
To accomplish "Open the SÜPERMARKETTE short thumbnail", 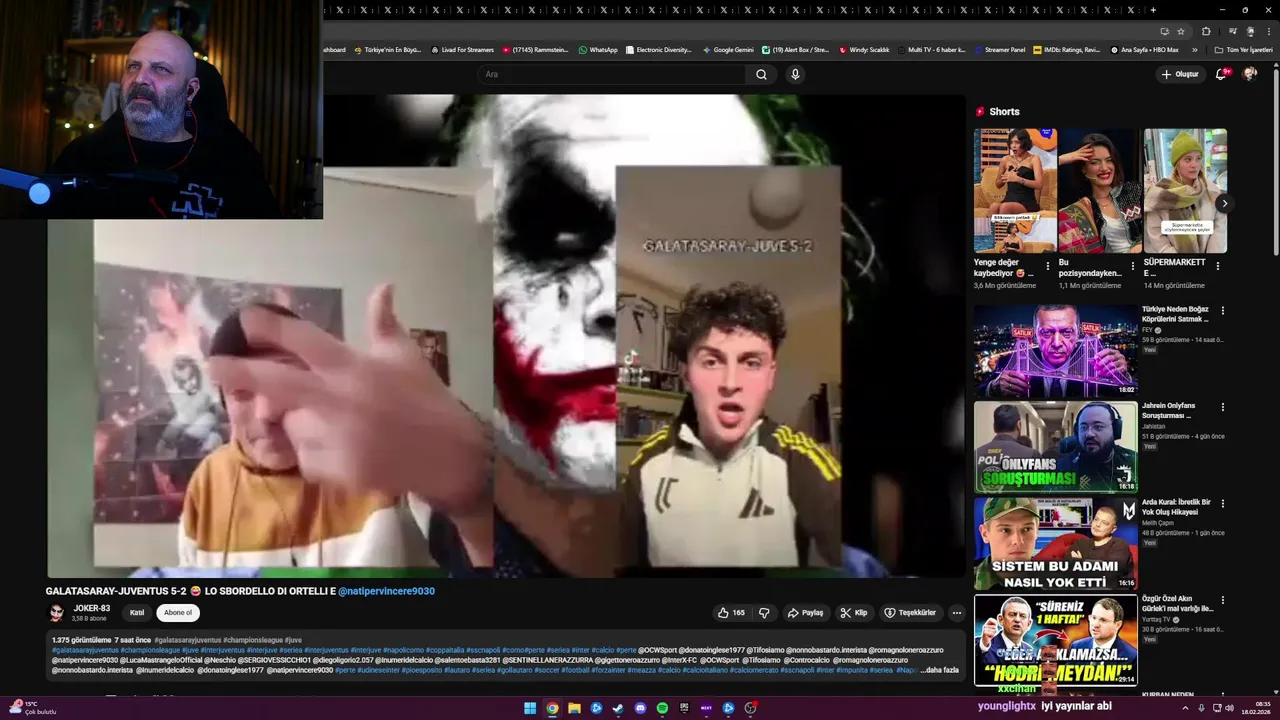I will coord(1185,190).
